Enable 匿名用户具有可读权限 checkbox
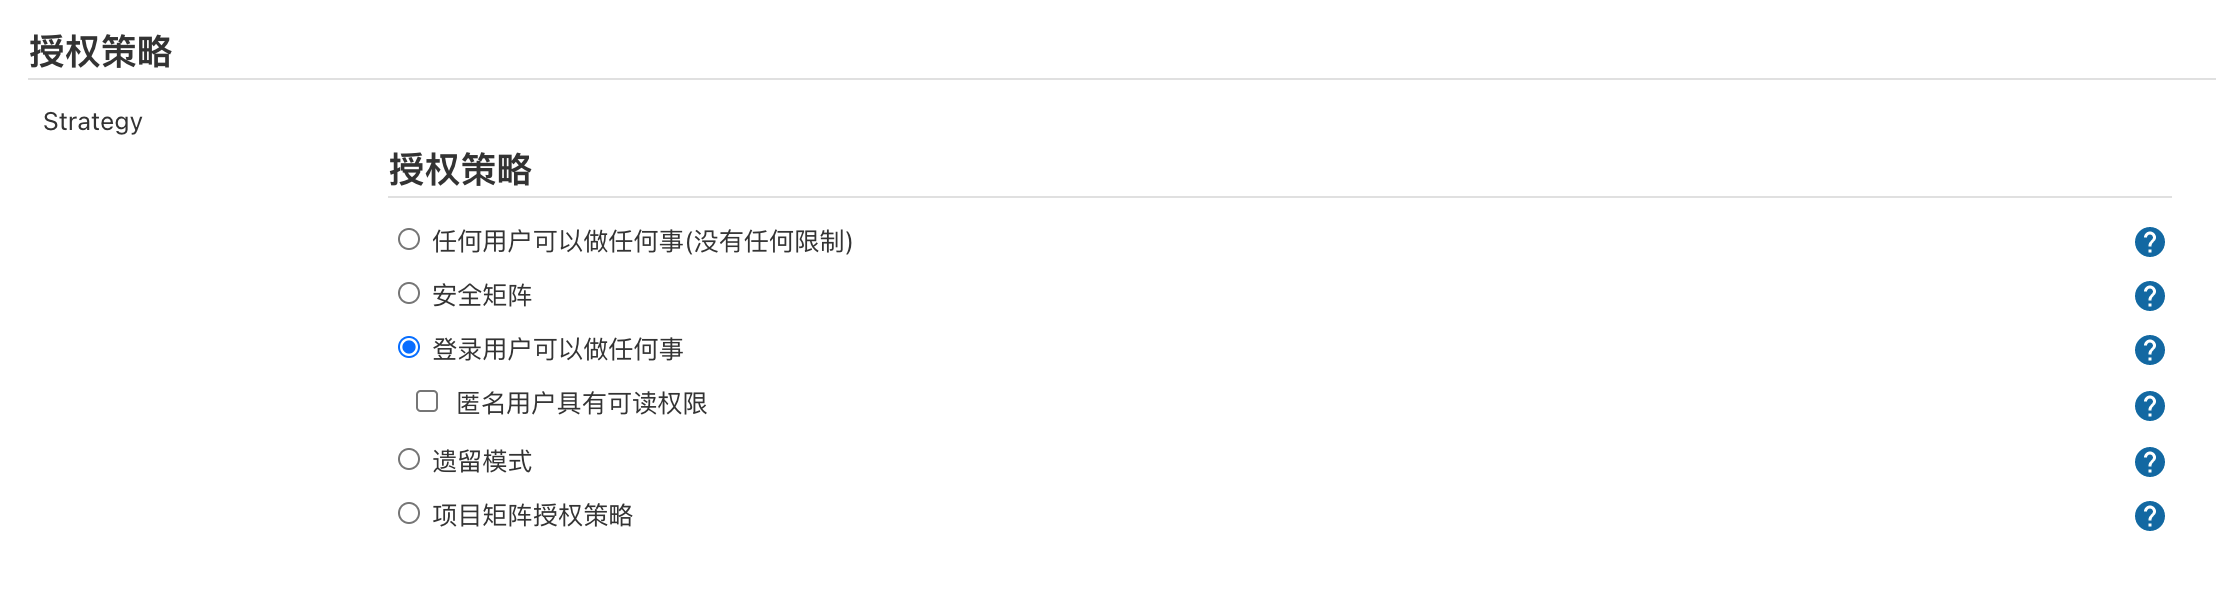2216x592 pixels. (427, 401)
